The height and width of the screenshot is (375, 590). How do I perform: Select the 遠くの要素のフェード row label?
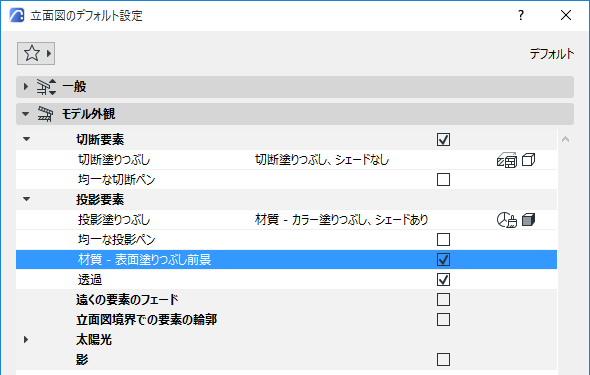click(x=127, y=300)
